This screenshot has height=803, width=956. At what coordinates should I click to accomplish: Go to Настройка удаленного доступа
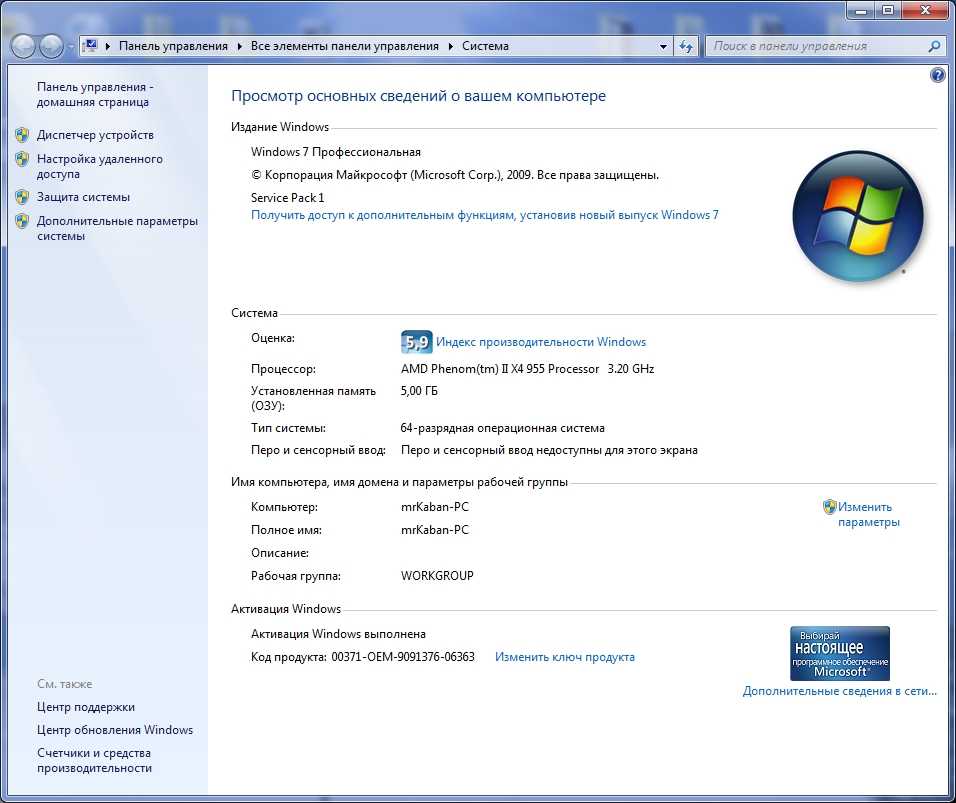[99, 166]
